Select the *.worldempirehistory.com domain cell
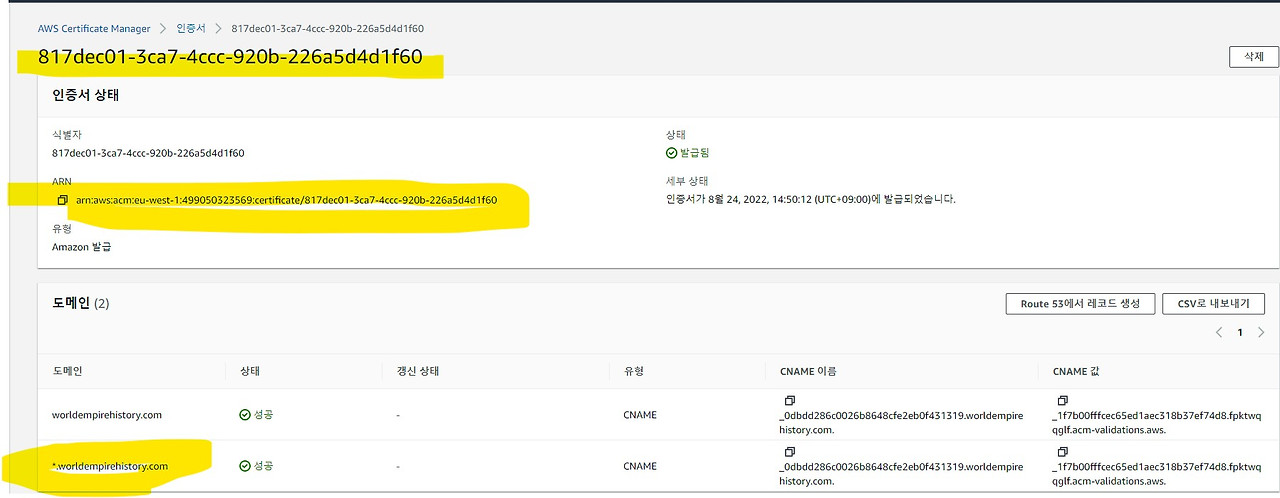The image size is (1280, 498). coord(110,466)
